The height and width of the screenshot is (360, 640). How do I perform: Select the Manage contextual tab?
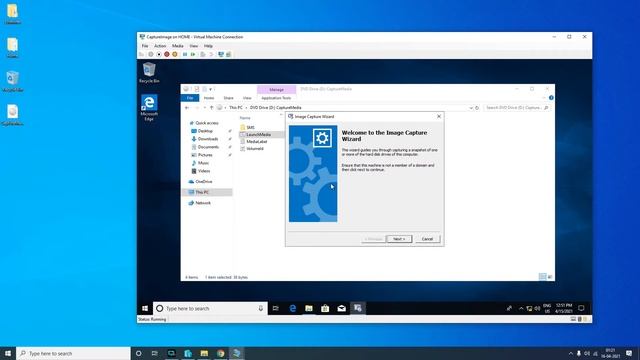click(x=276, y=89)
